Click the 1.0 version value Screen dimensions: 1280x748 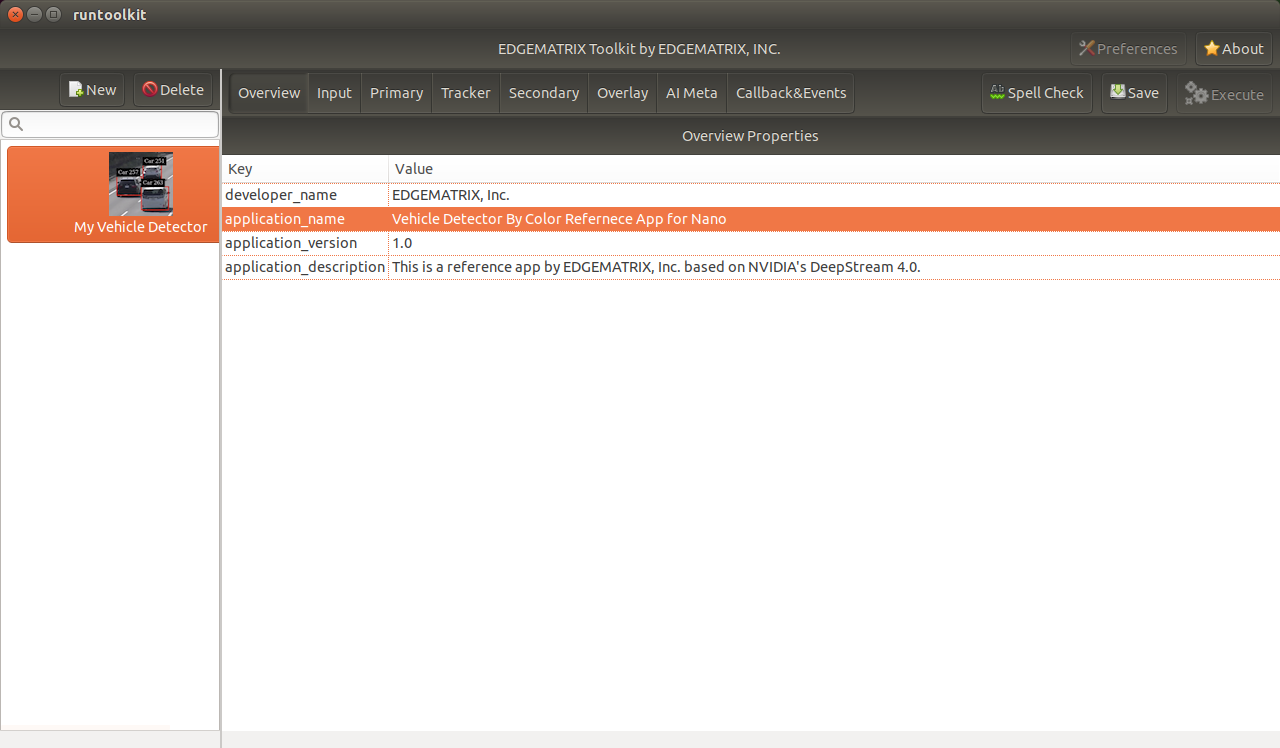834,243
